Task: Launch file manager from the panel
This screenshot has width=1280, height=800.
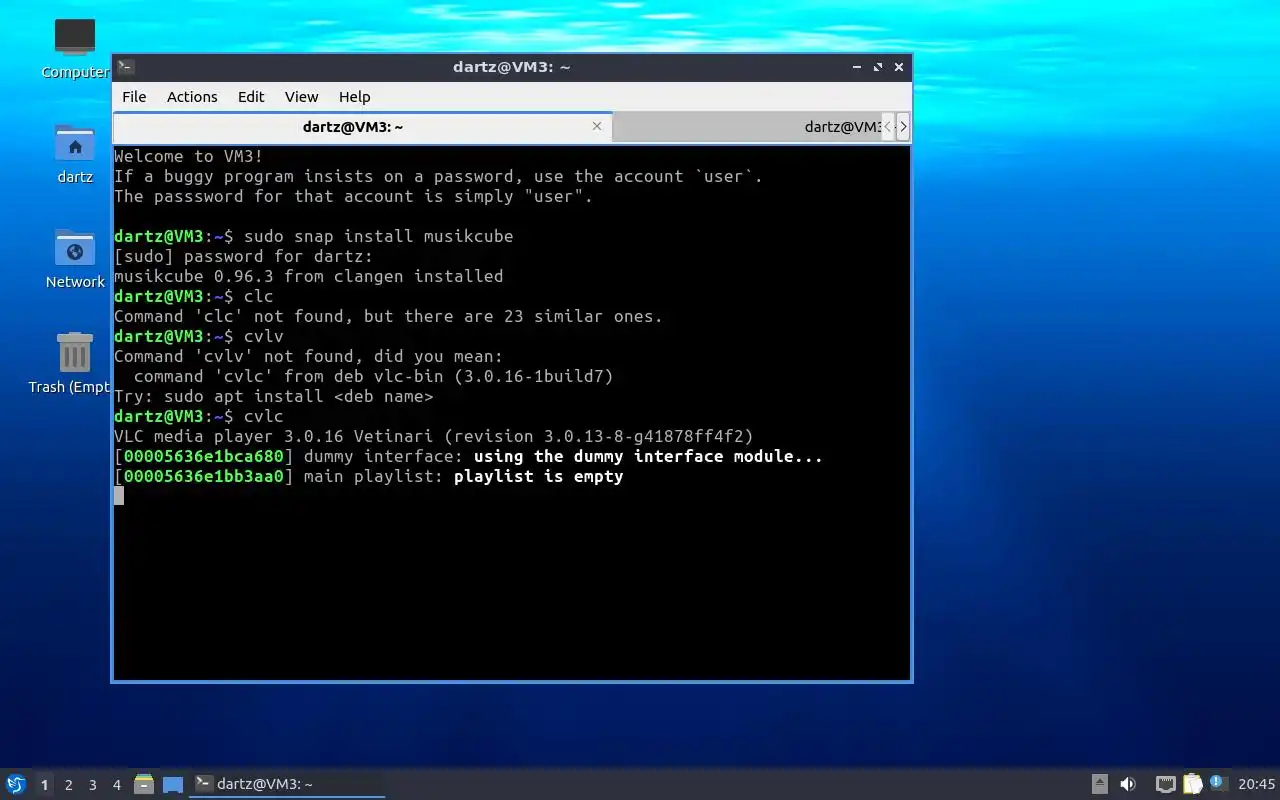Action: [x=144, y=784]
